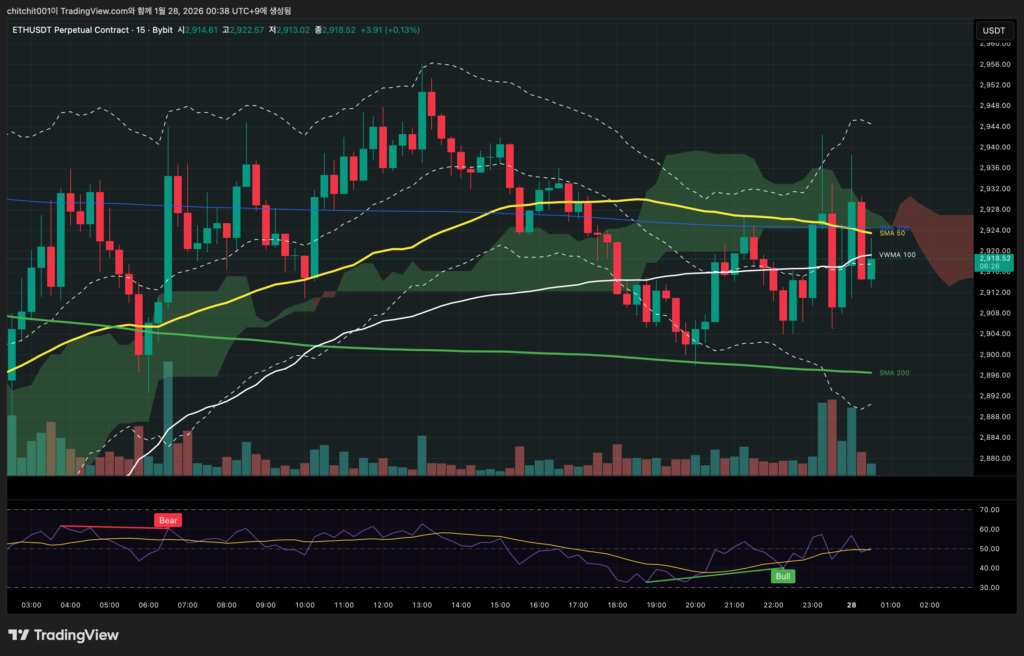1024x656 pixels.
Task: Click the VWMA 100 line label
Action: pos(896,255)
